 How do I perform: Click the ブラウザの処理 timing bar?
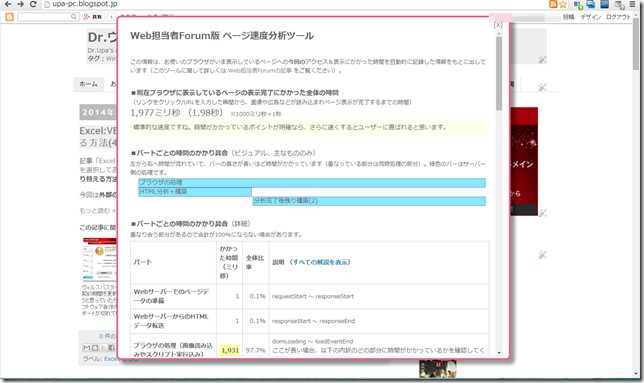tap(312, 183)
